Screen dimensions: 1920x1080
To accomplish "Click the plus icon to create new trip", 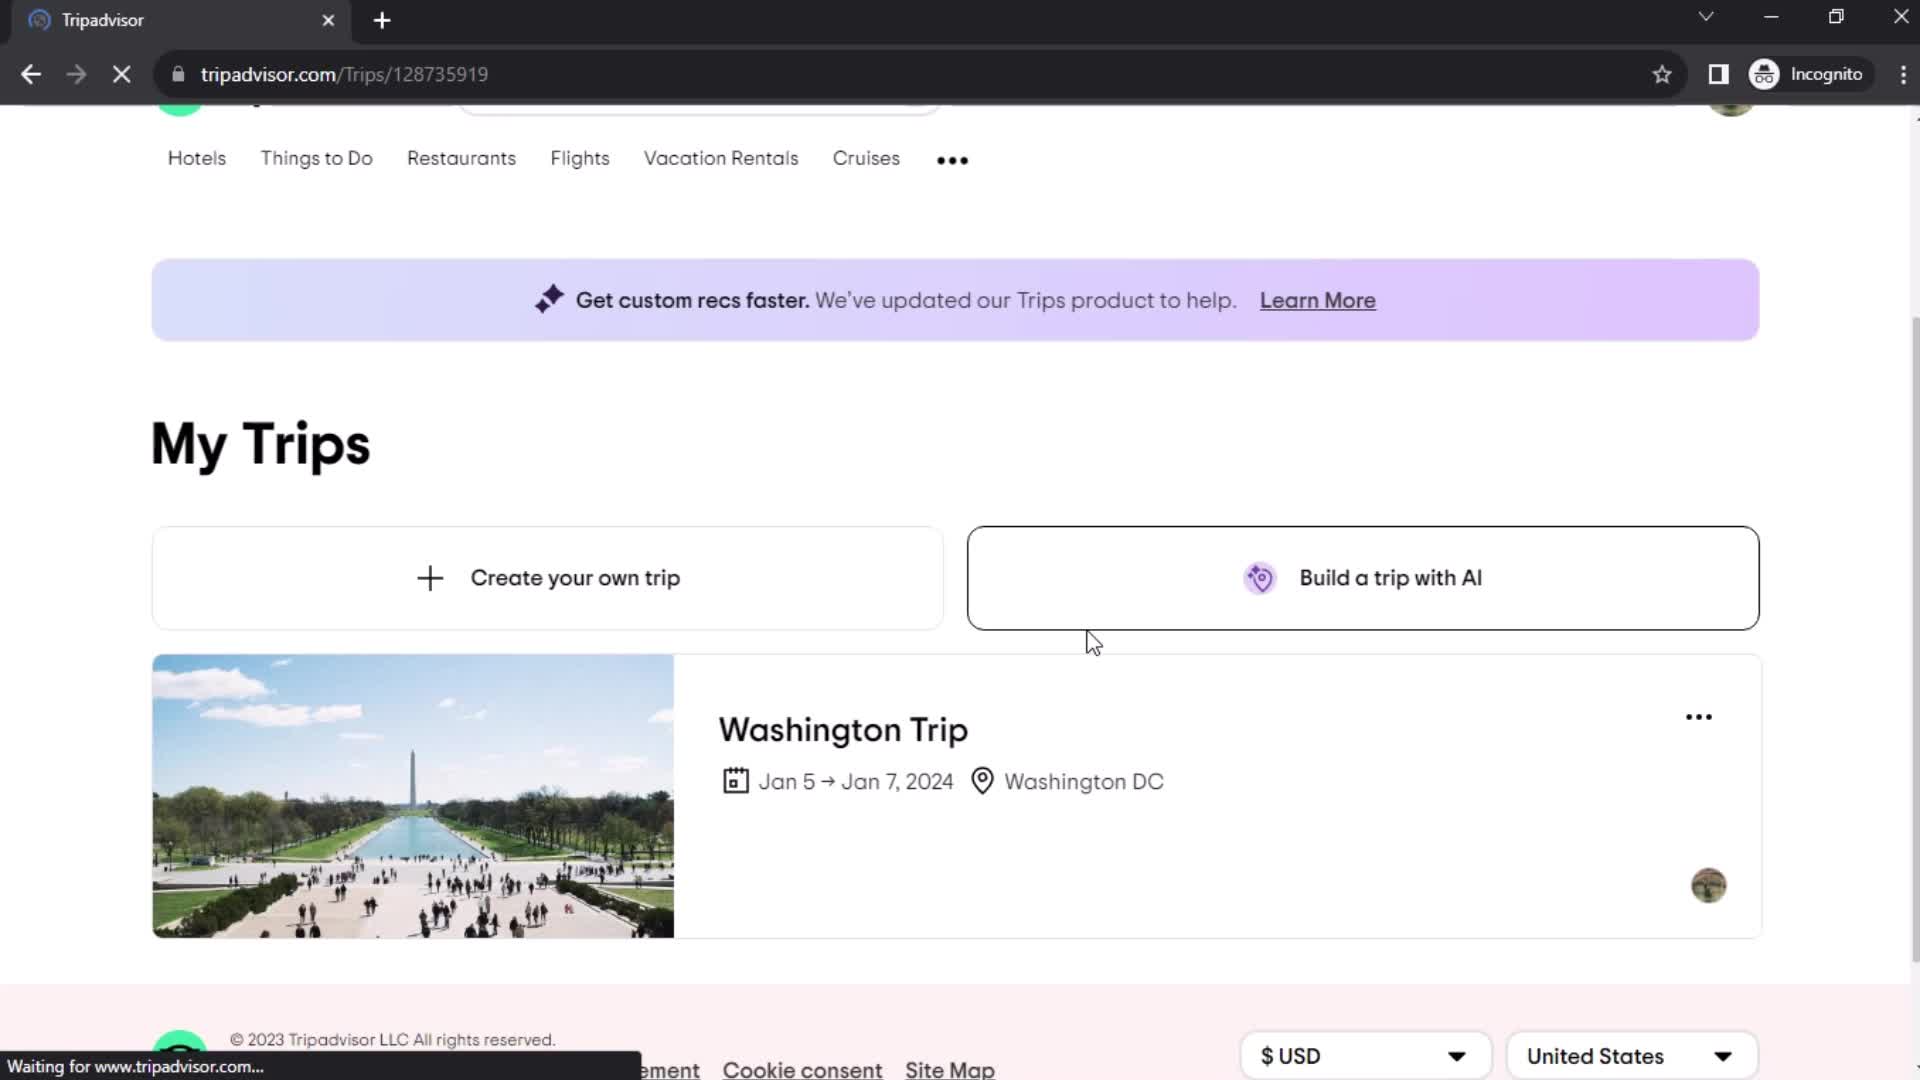I will (430, 578).
